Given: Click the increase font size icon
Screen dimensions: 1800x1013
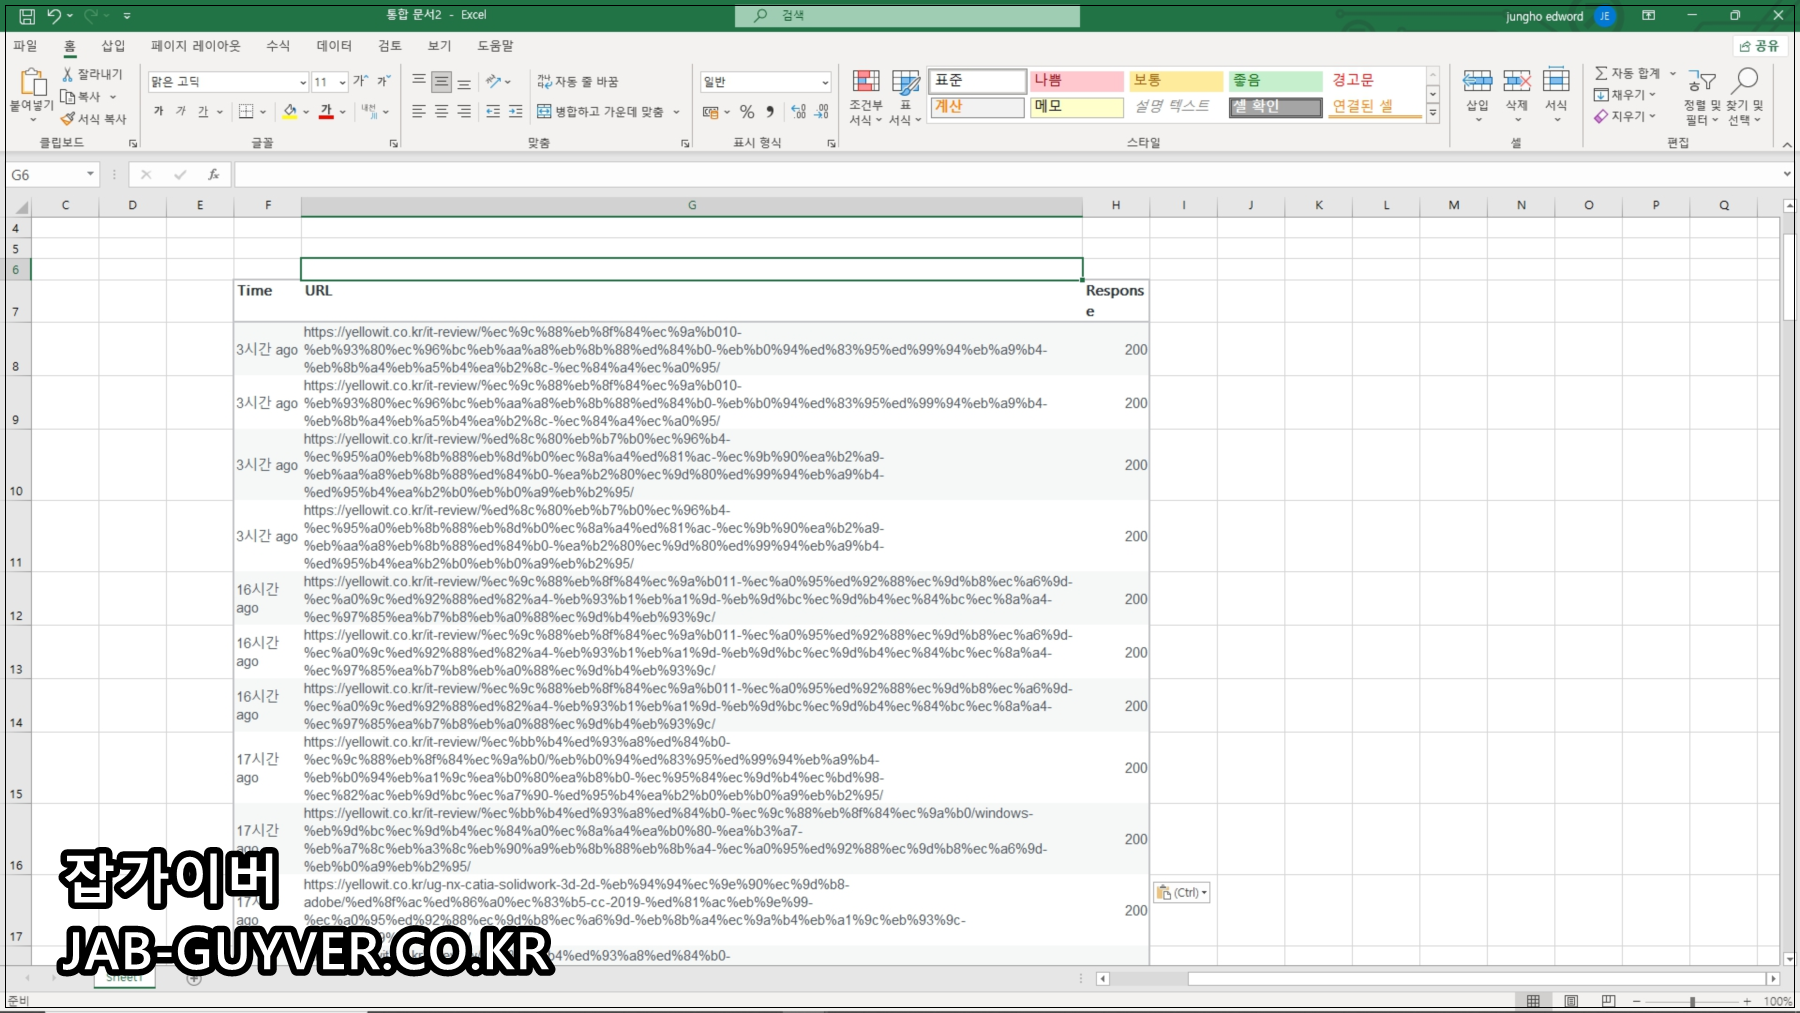Looking at the screenshot, I should point(360,81).
